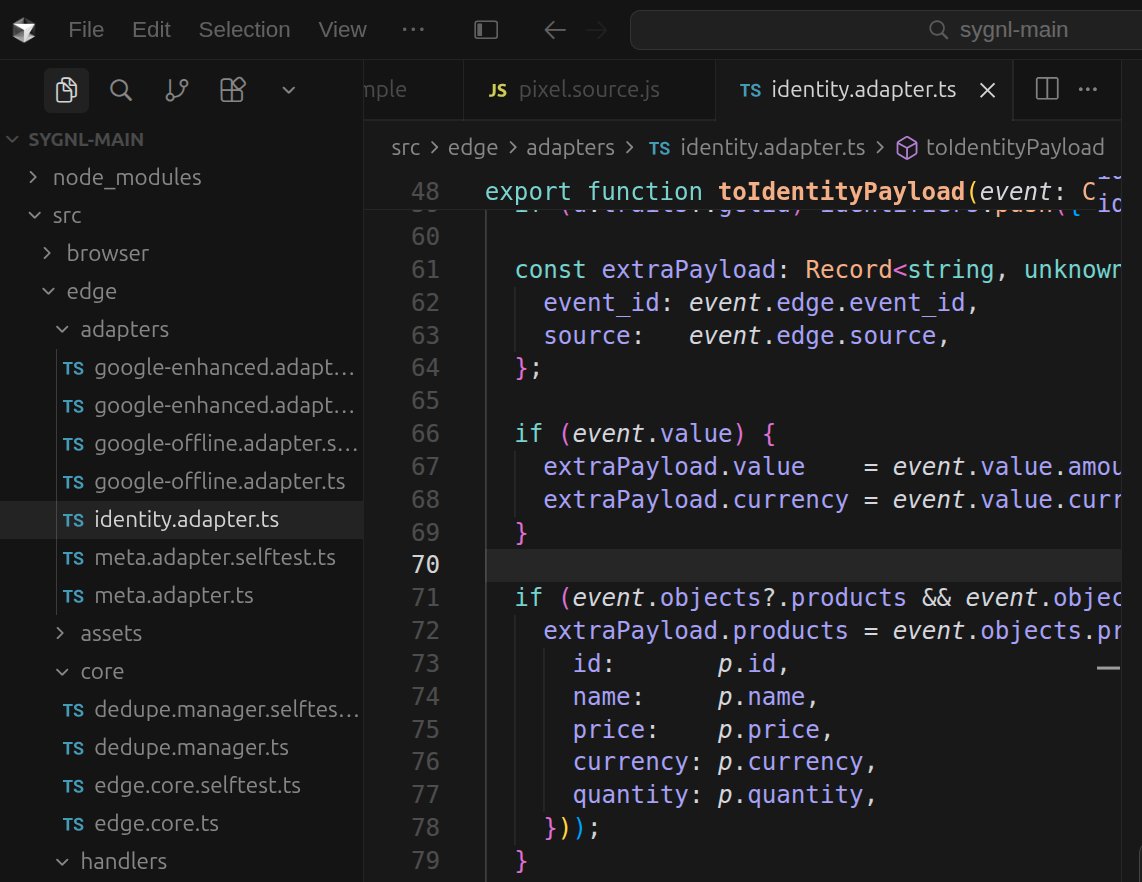Click the app logo icon in title bar
This screenshot has height=882, width=1142.
24,30
